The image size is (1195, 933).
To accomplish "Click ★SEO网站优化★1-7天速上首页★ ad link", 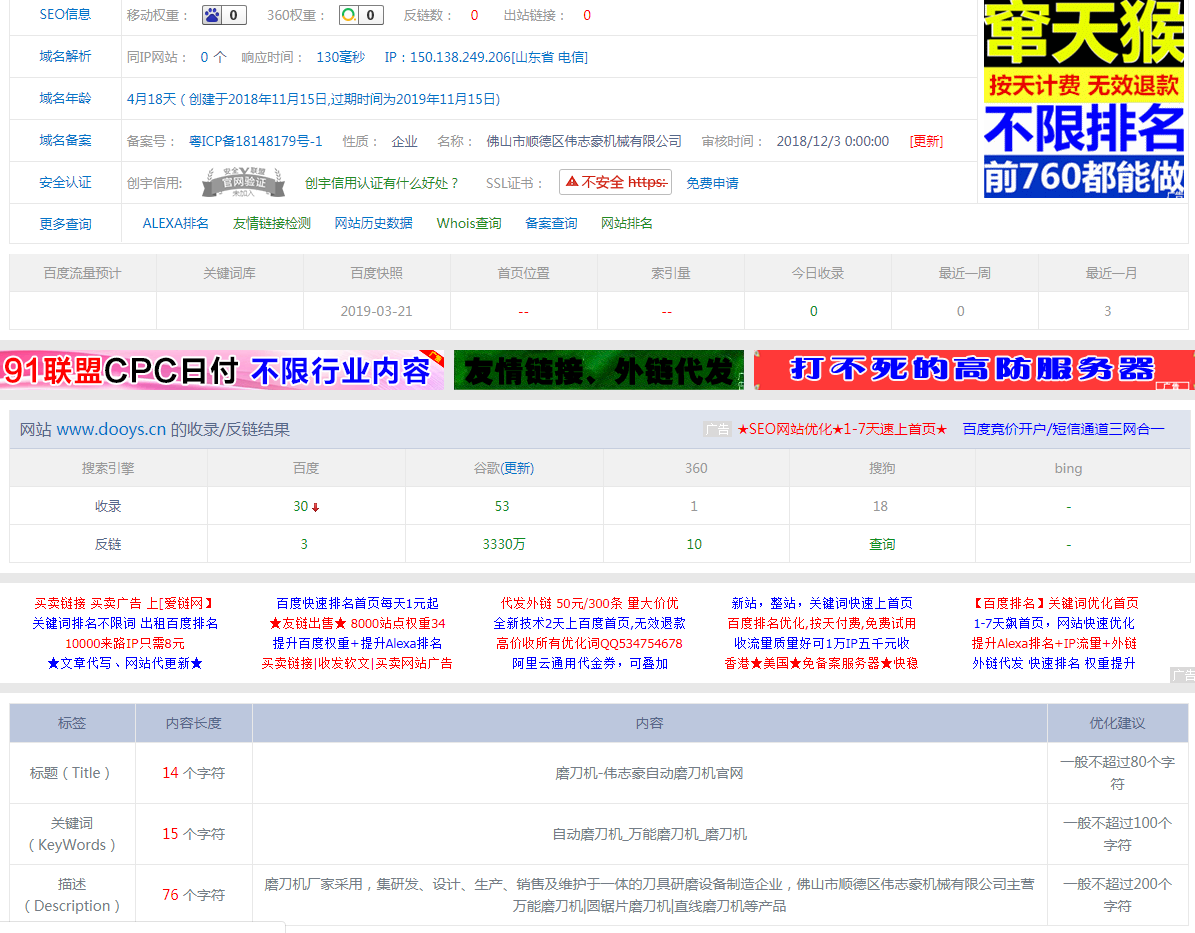I will (x=841, y=429).
